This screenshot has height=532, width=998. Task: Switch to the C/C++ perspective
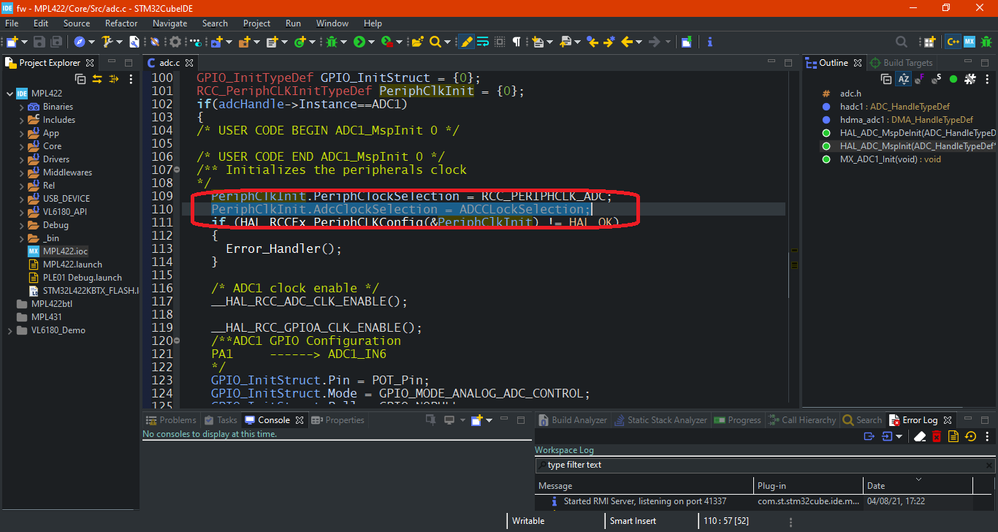tap(953, 42)
